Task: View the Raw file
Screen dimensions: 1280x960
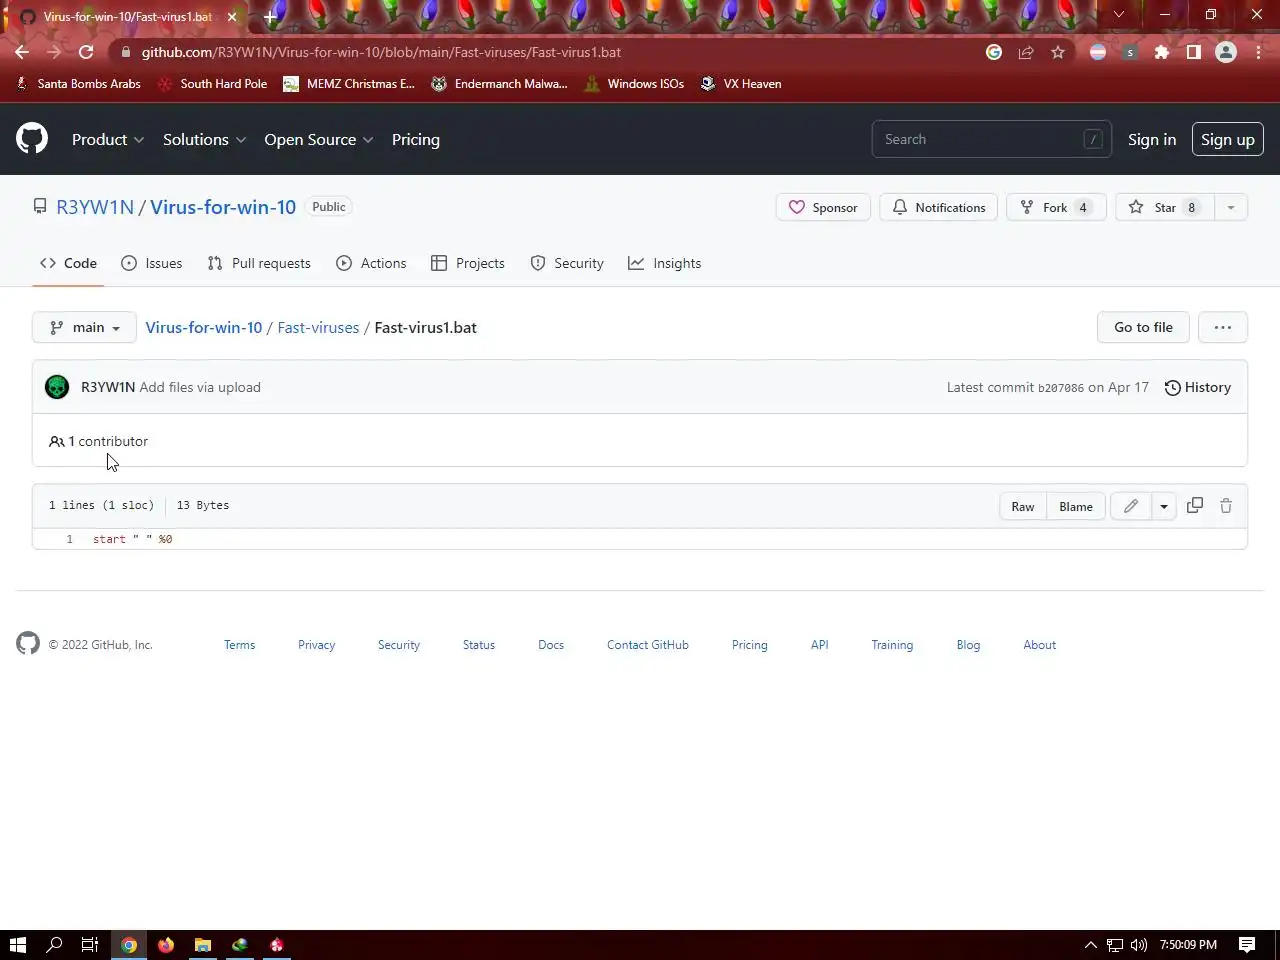Action: (x=1023, y=506)
